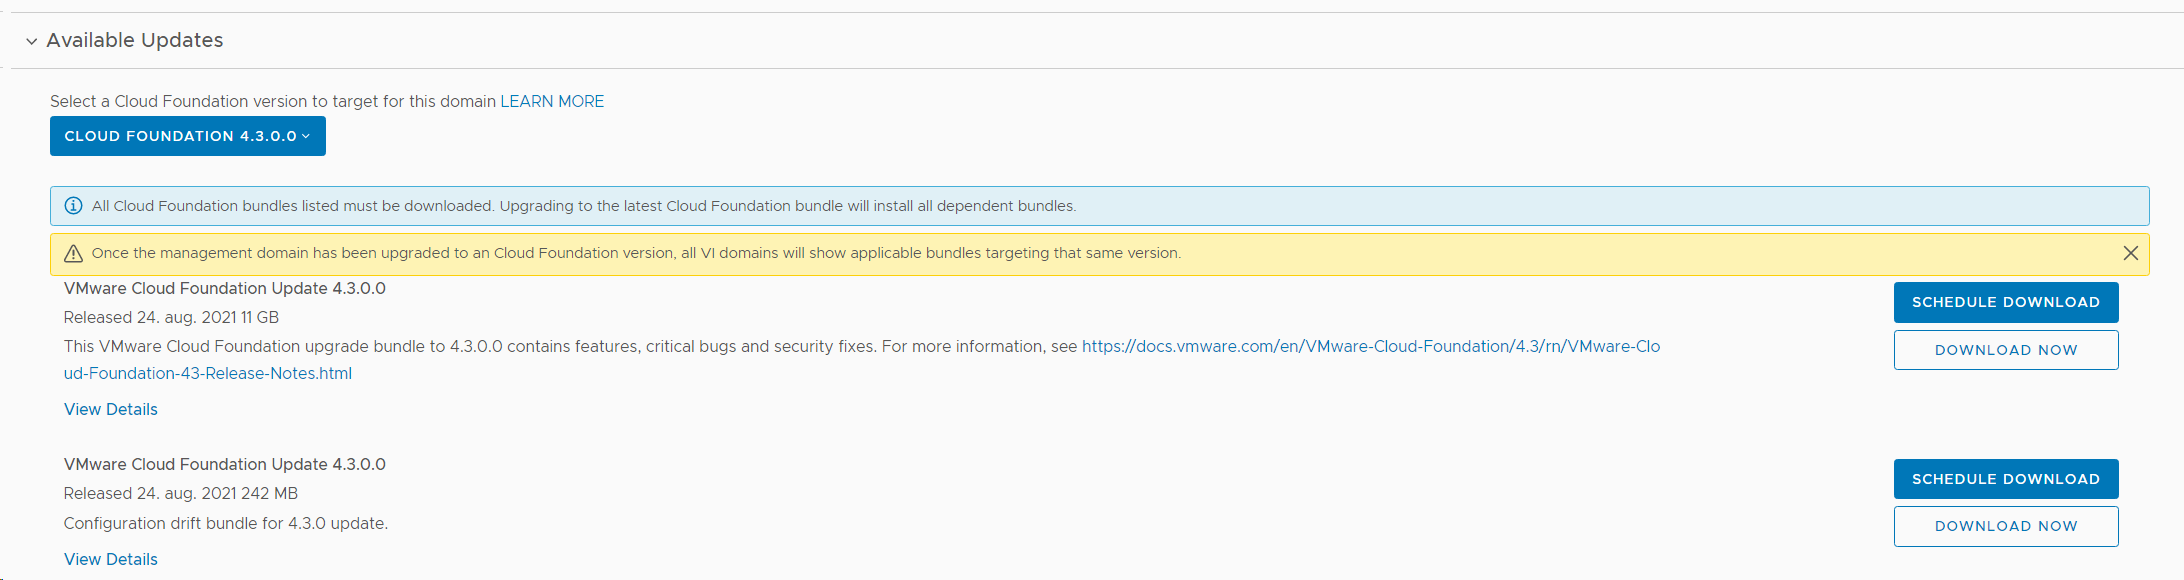2184x580 pixels.
Task: Click the 'Released 24. aug. 2021 11 GB' line
Action: click(x=171, y=317)
